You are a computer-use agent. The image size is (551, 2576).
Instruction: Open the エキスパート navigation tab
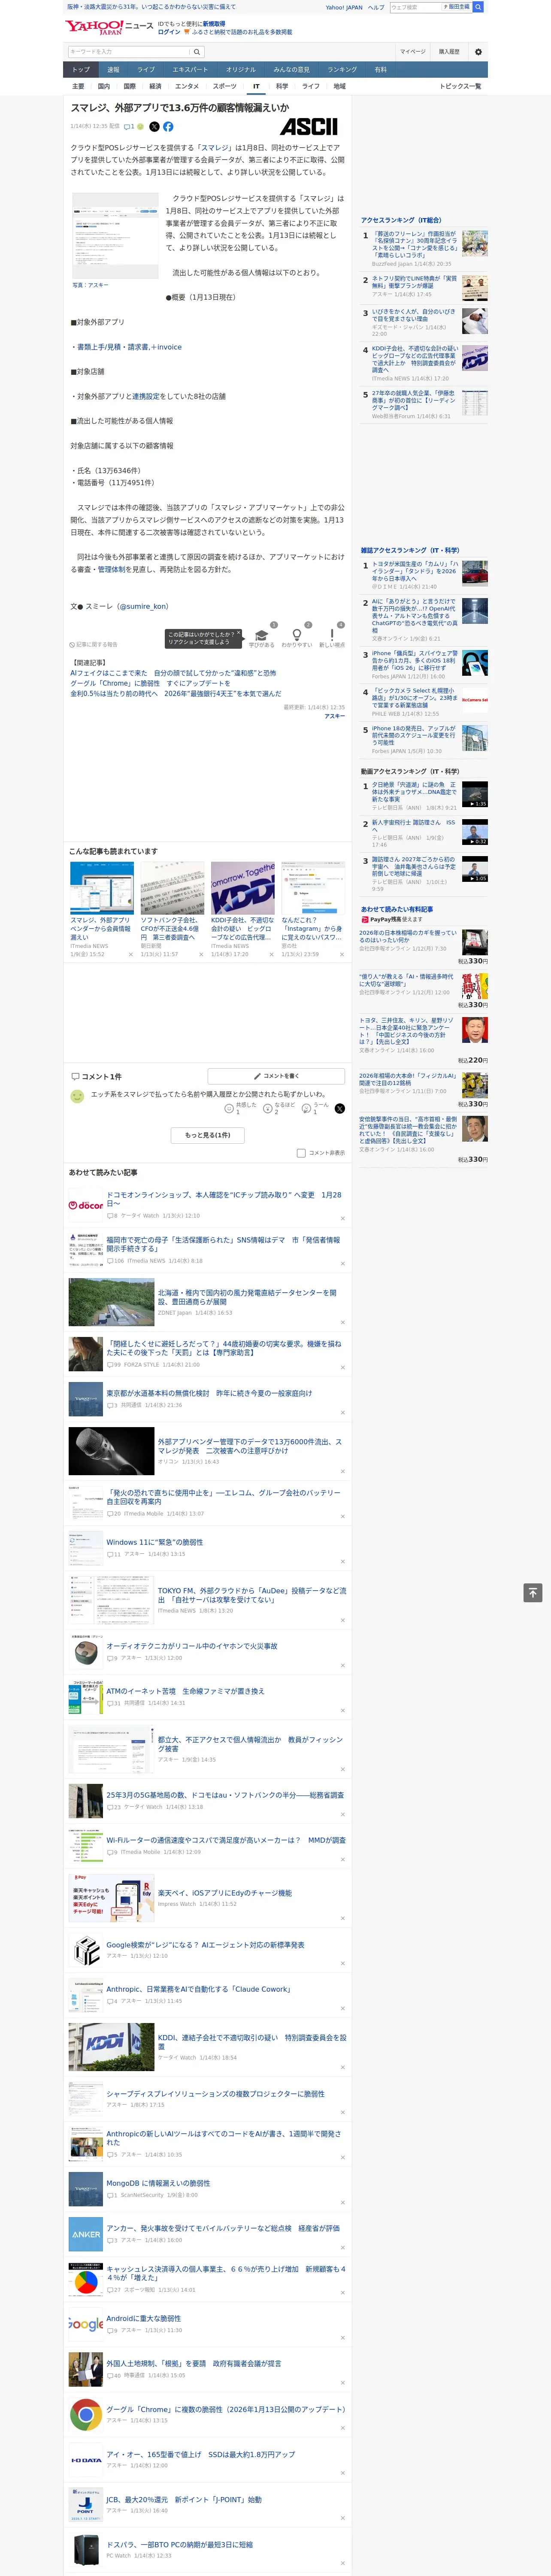point(190,70)
